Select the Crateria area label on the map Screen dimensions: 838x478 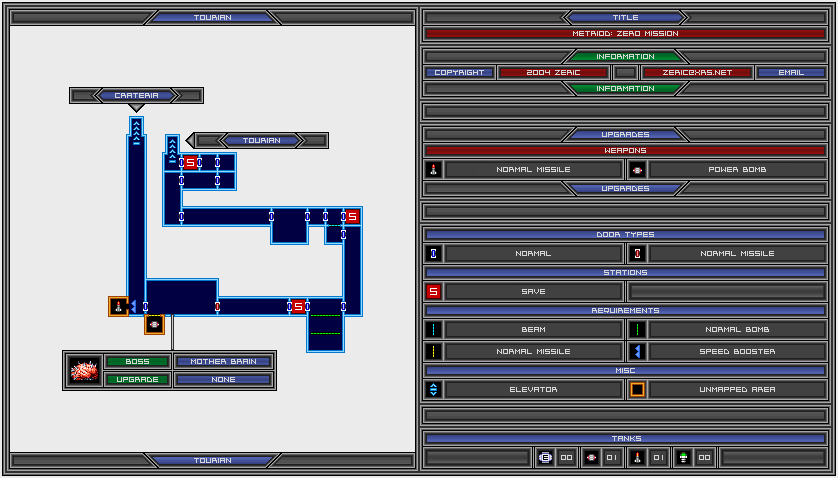[x=136, y=95]
